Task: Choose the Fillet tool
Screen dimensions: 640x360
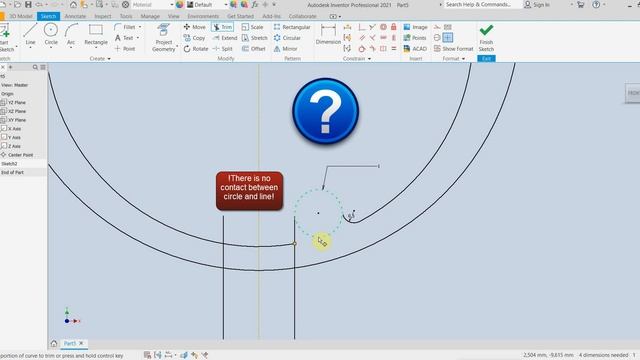Action: (125, 27)
